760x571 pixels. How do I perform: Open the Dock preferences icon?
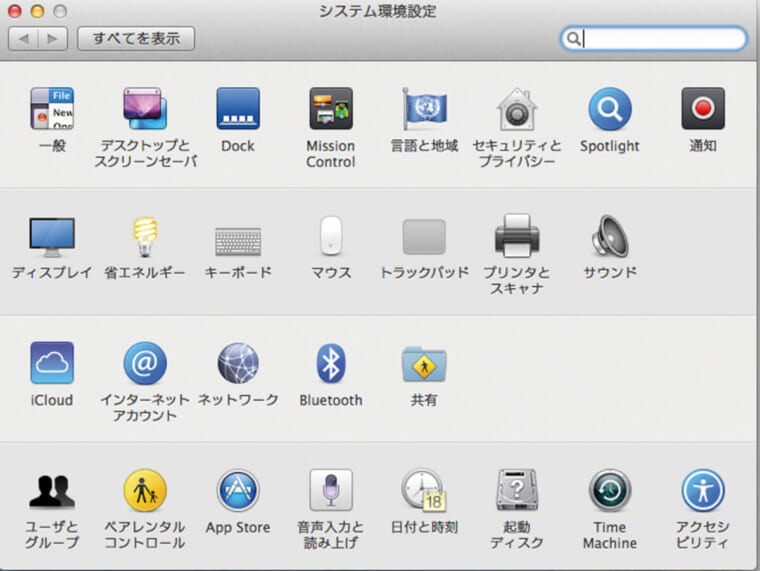pos(238,109)
